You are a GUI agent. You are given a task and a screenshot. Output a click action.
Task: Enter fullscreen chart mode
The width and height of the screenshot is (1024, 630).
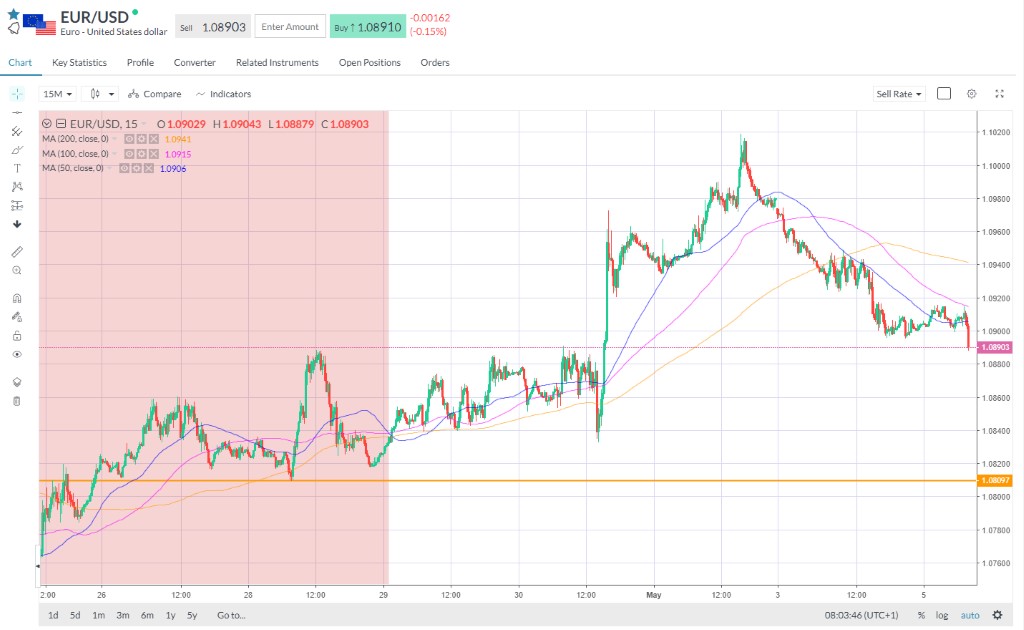999,93
